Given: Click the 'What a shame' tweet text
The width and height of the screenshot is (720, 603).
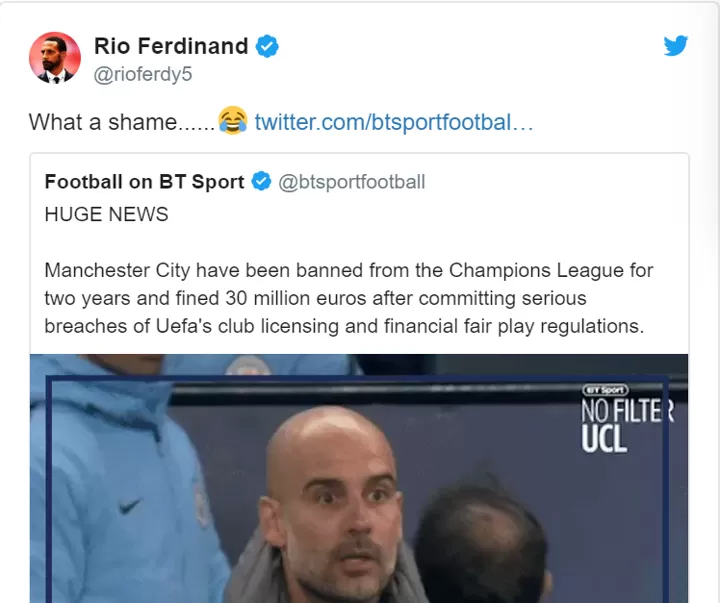Looking at the screenshot, I should coord(122,122).
